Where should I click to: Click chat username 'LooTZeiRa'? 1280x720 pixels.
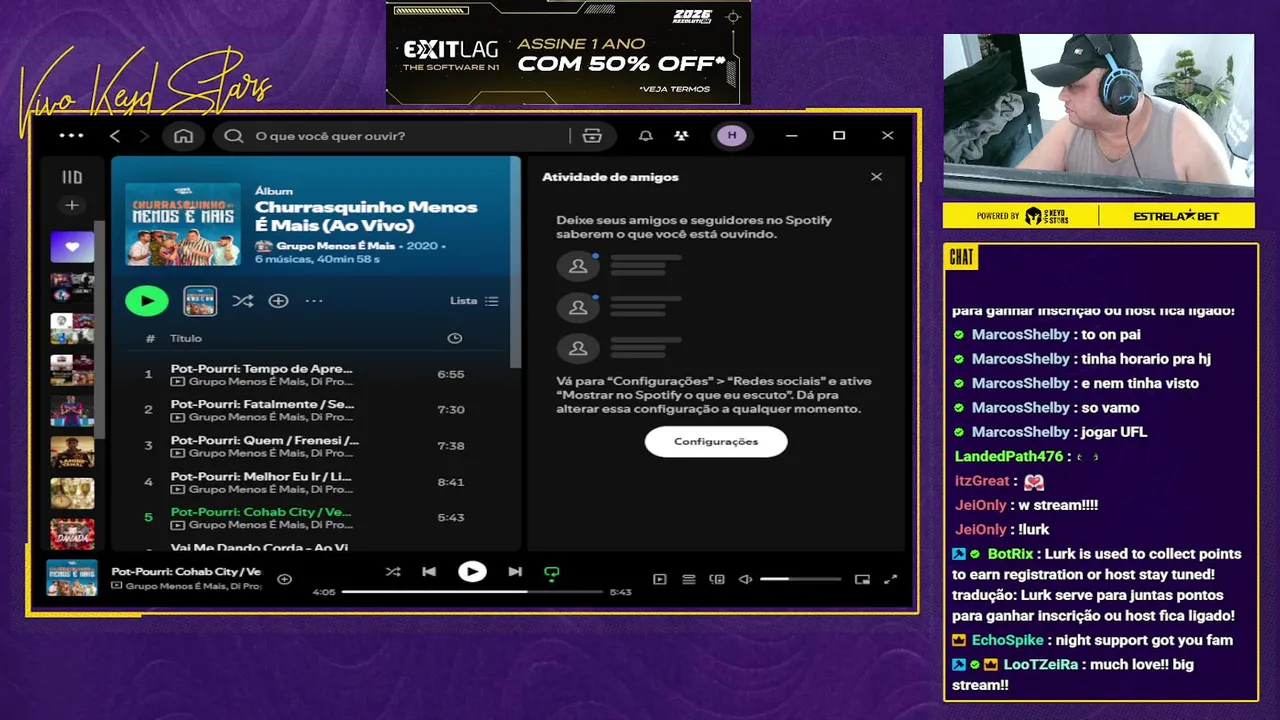point(1040,664)
